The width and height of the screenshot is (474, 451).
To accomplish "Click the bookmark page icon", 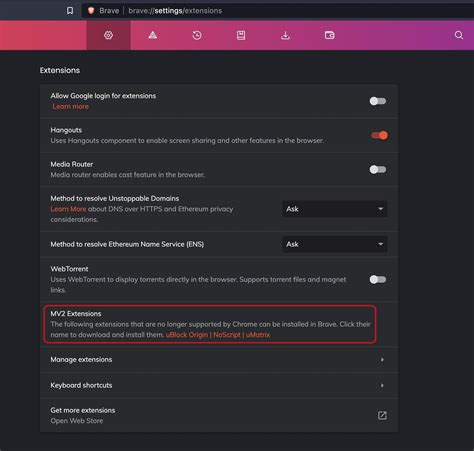I will coord(70,11).
